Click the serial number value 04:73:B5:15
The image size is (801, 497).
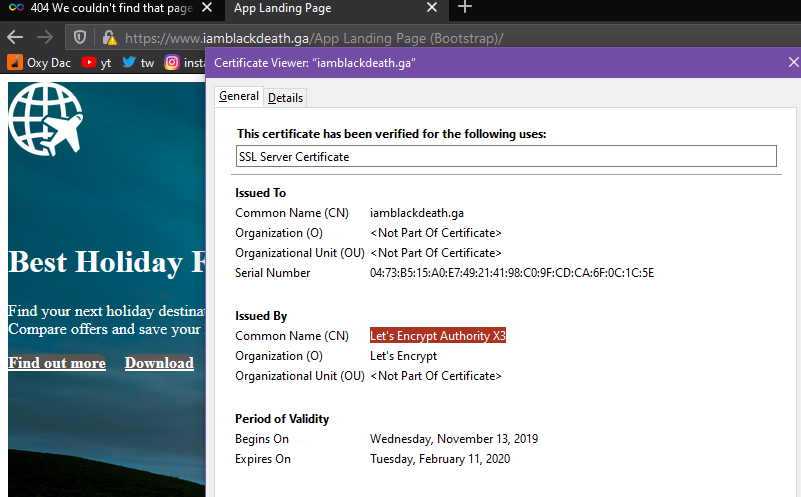(x=511, y=273)
